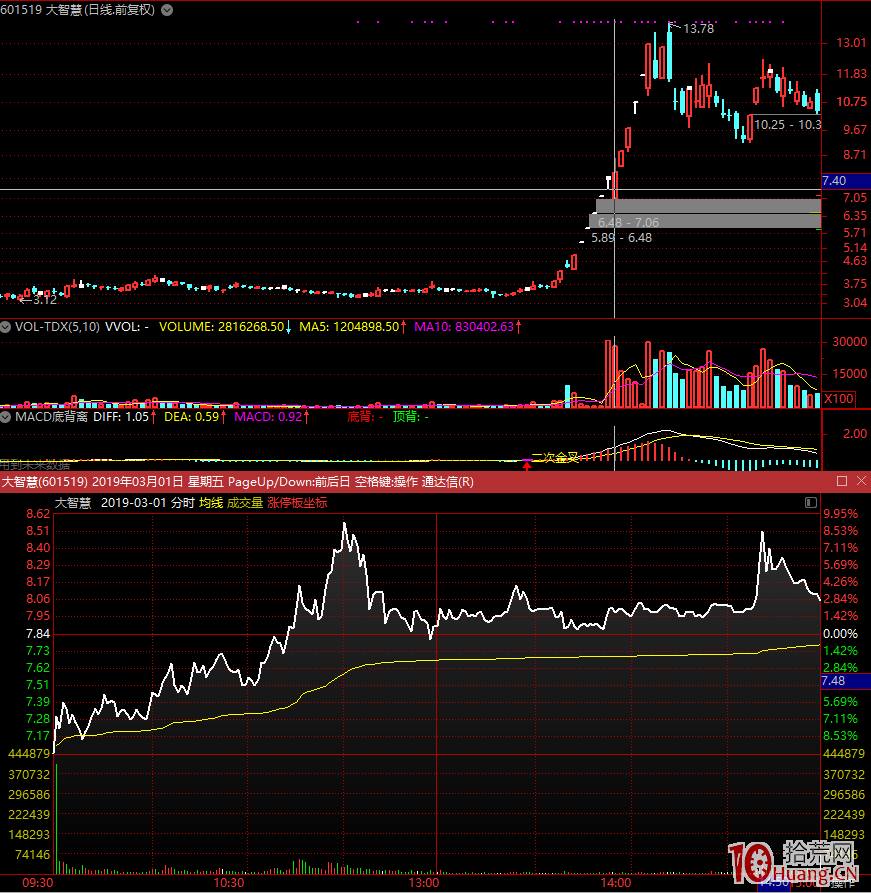This screenshot has width=871, height=893.
Task: Click the DIFF: 1.05 value
Action: tap(121, 417)
